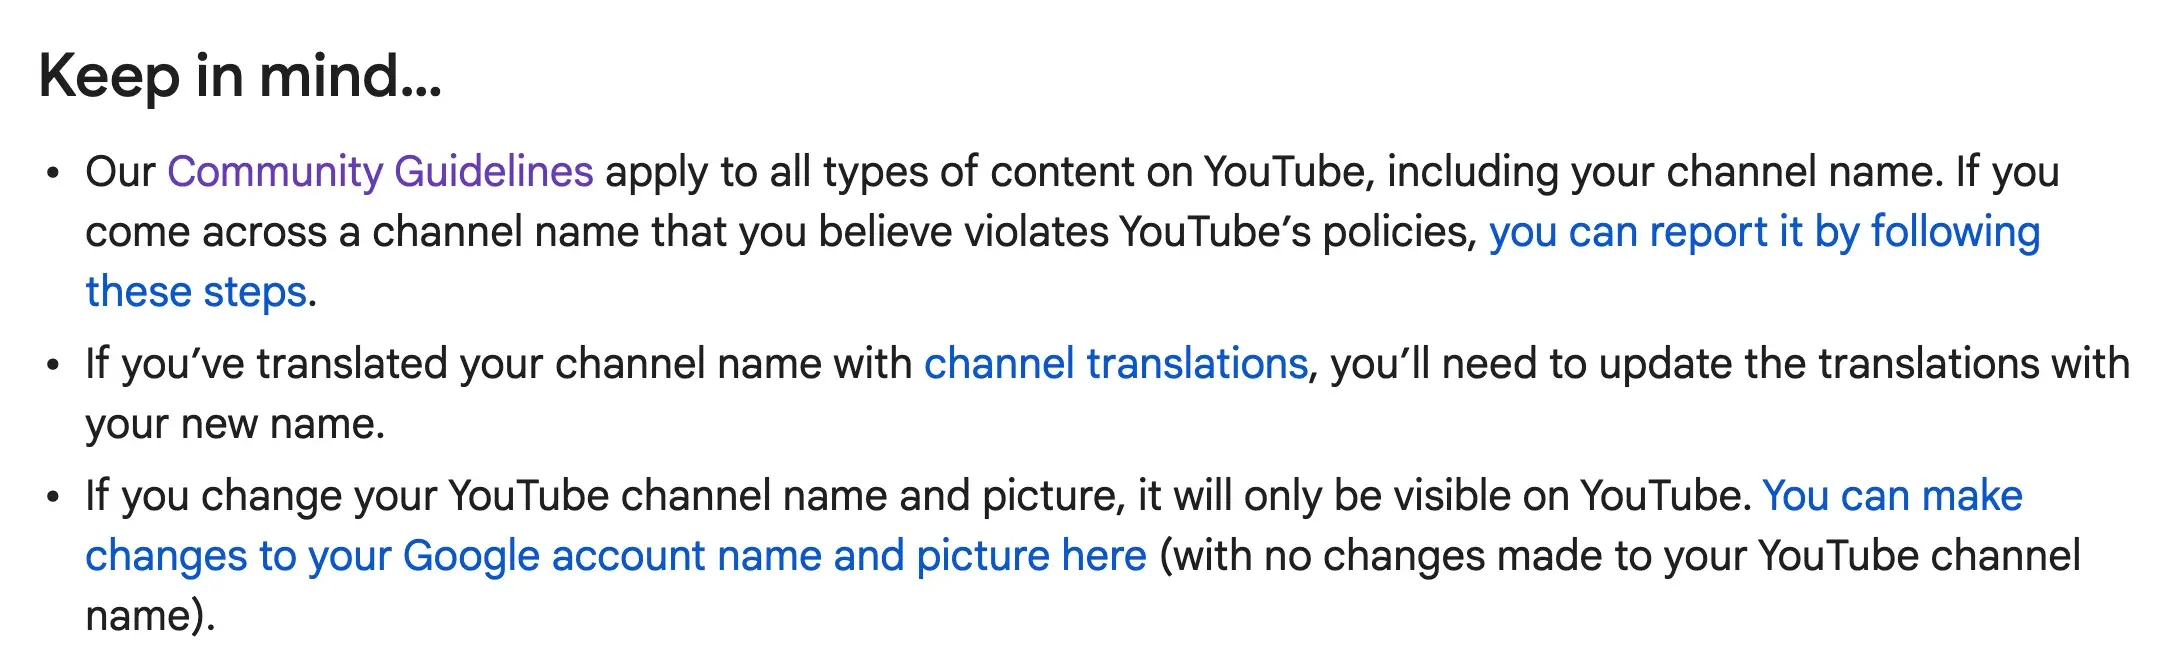2176x671 pixels.
Task: Click the "you can report it by following" link
Action: (1764, 232)
